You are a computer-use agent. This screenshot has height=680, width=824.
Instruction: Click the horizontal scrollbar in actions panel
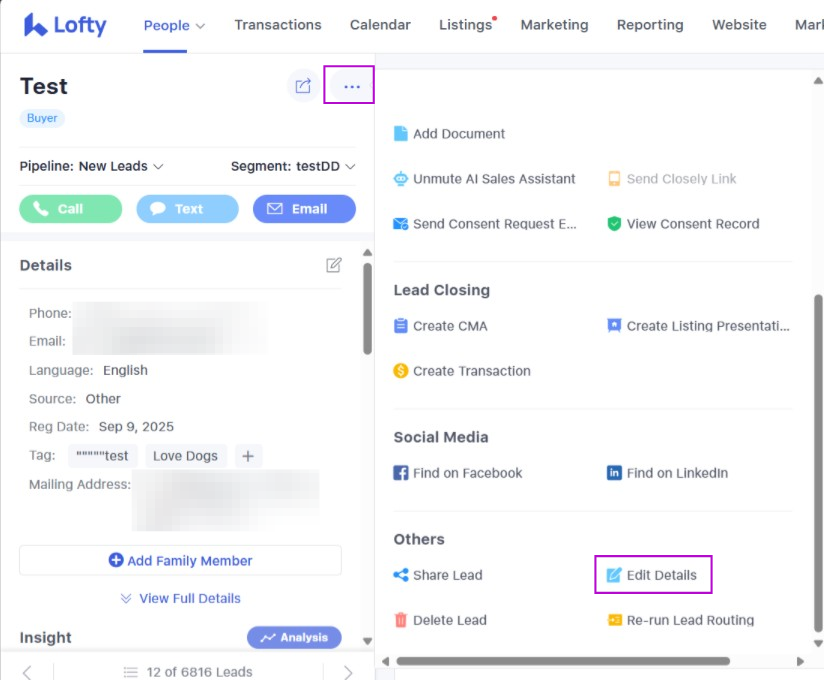[560, 661]
